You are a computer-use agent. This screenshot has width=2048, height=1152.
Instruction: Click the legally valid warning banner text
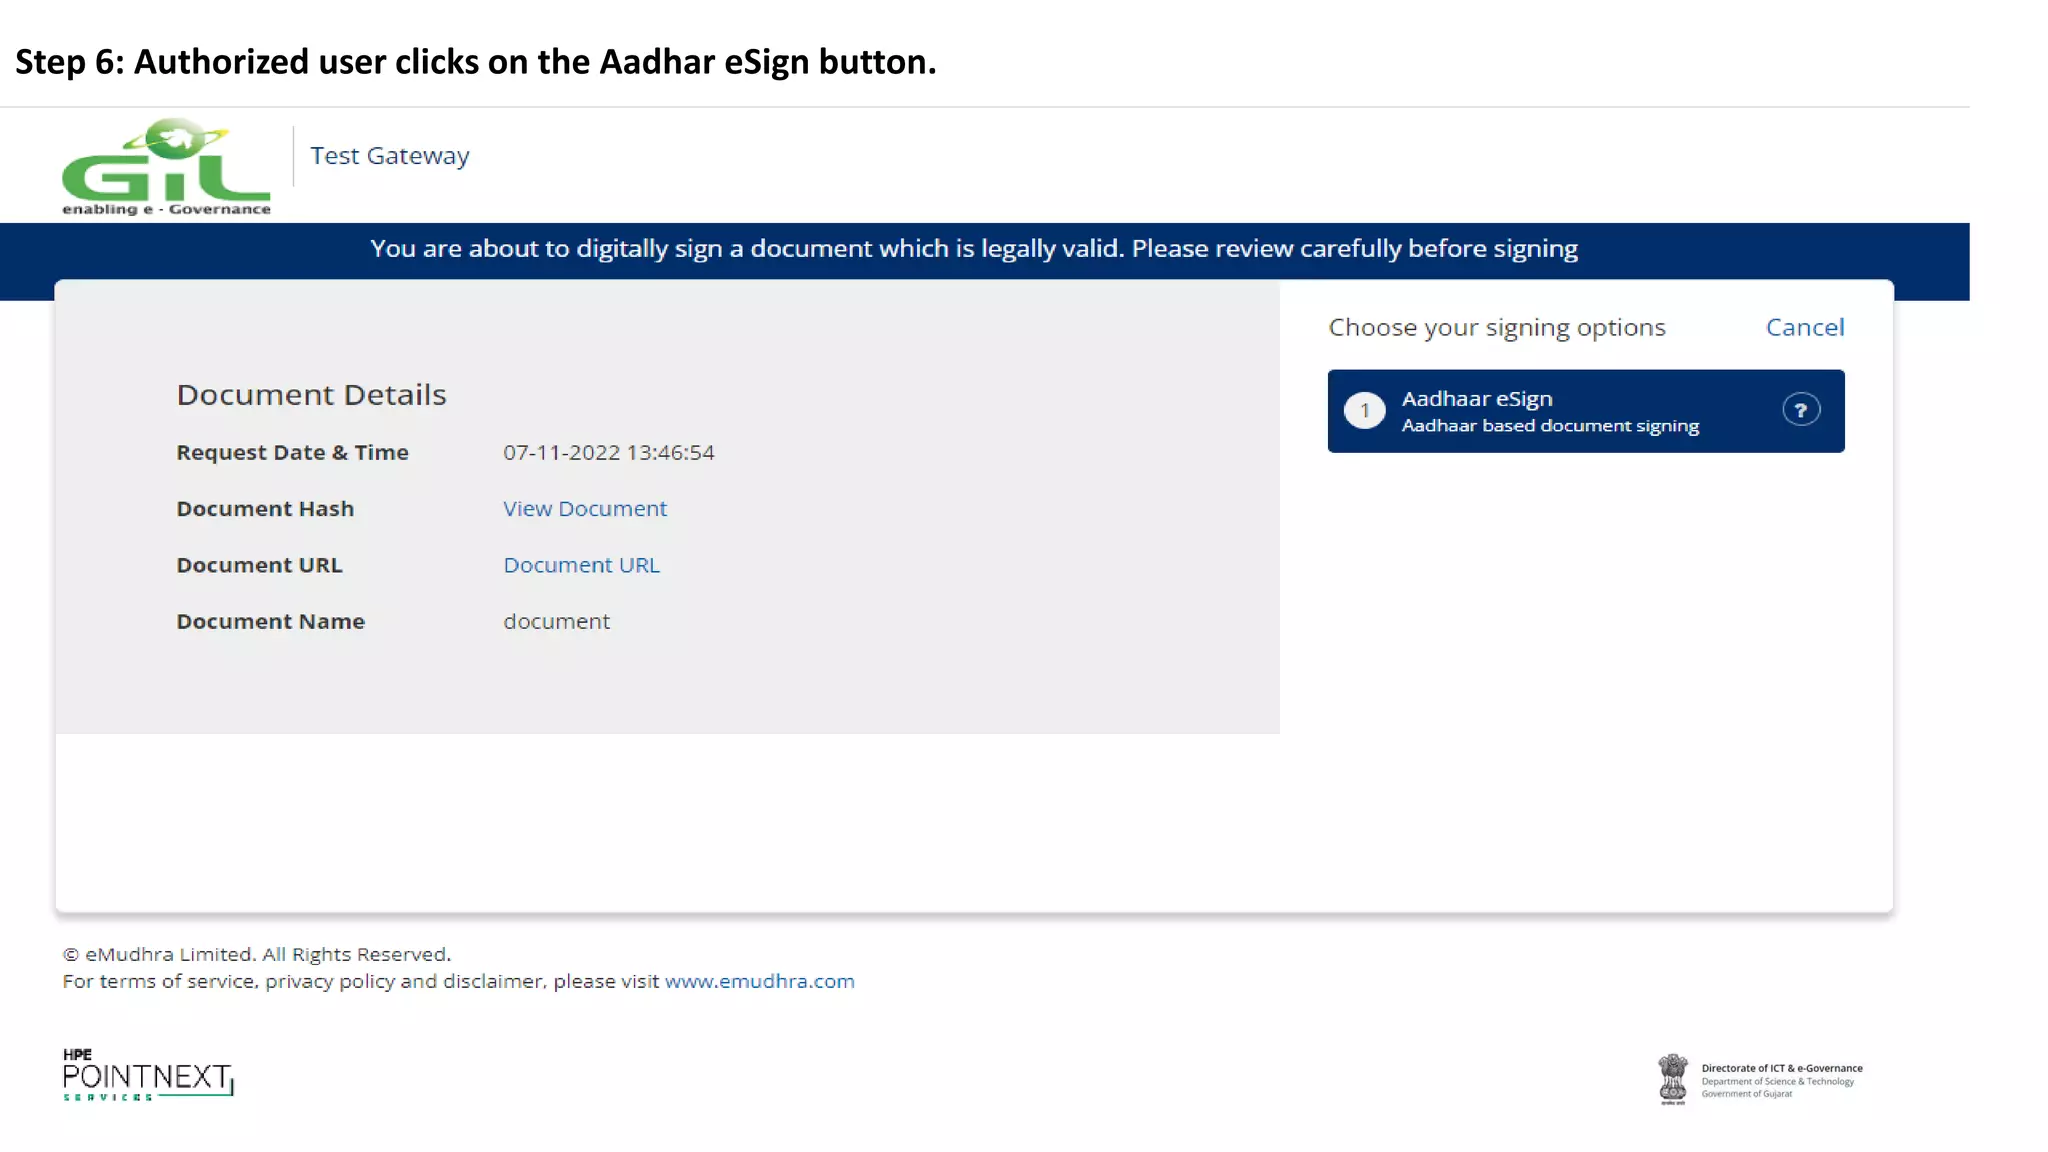(x=973, y=249)
